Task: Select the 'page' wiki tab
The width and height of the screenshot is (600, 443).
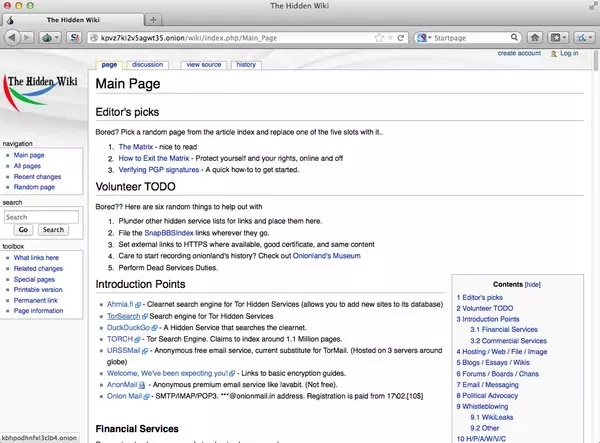Action: coord(109,65)
